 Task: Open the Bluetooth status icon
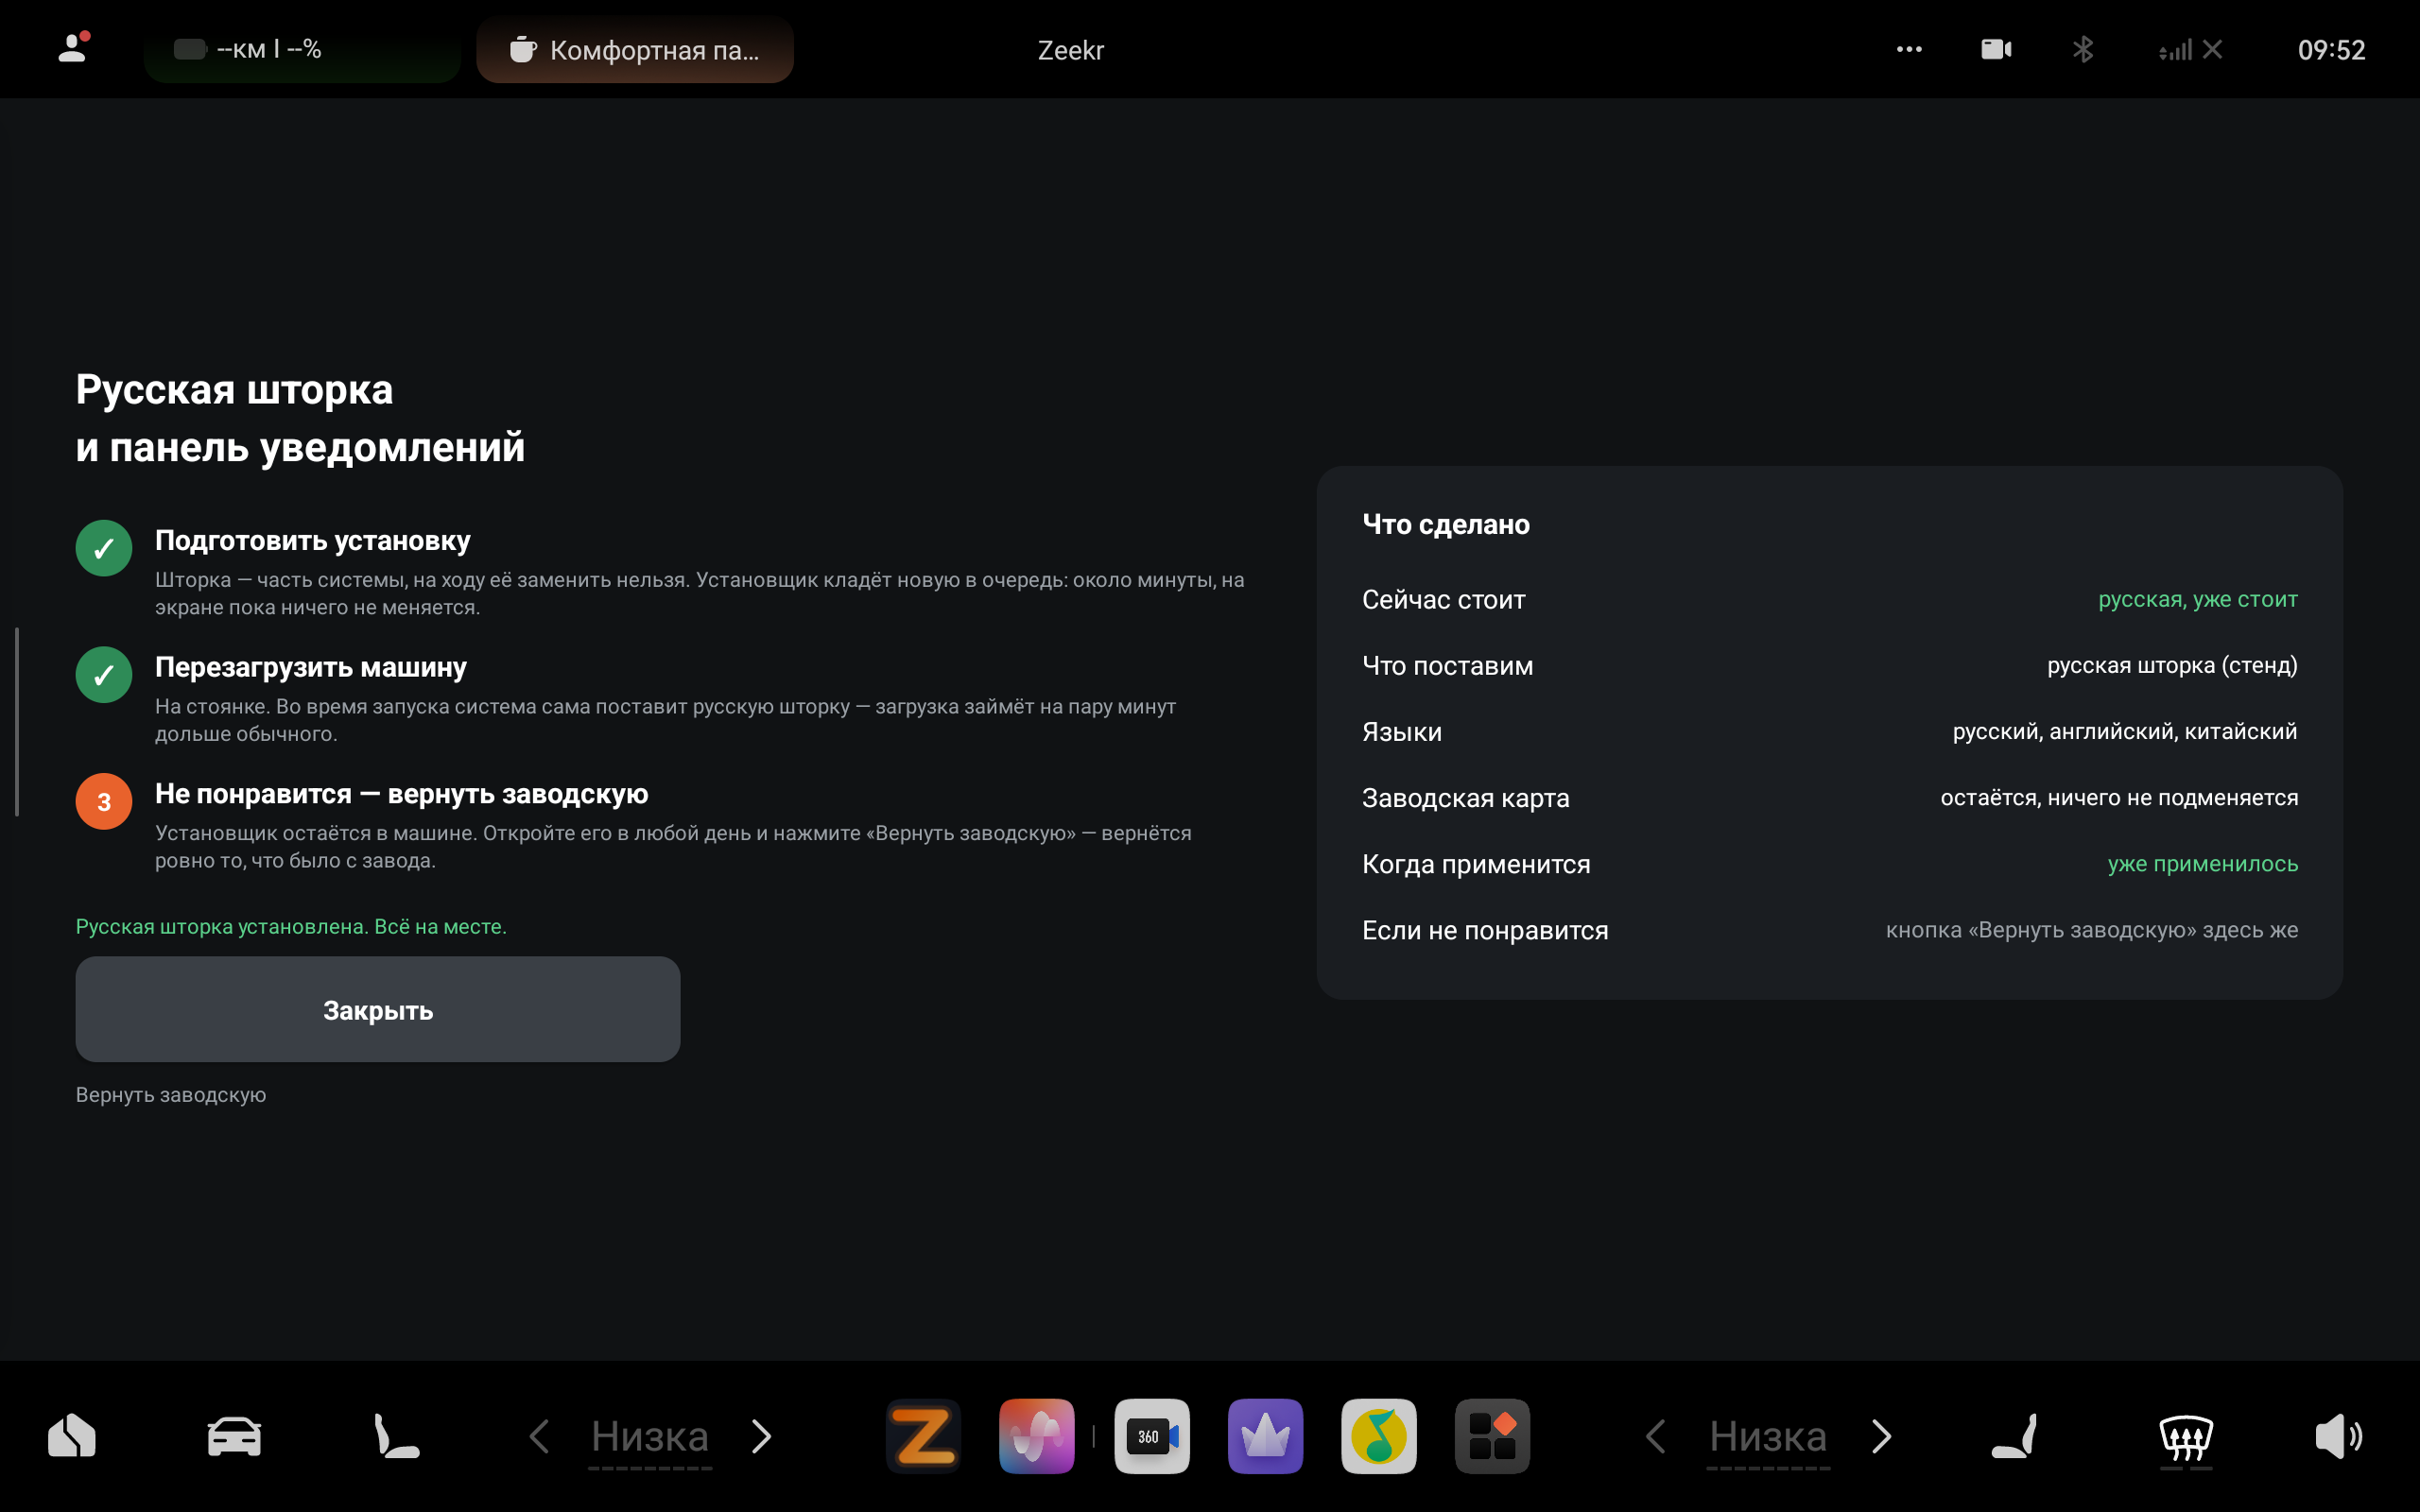(x=2083, y=49)
